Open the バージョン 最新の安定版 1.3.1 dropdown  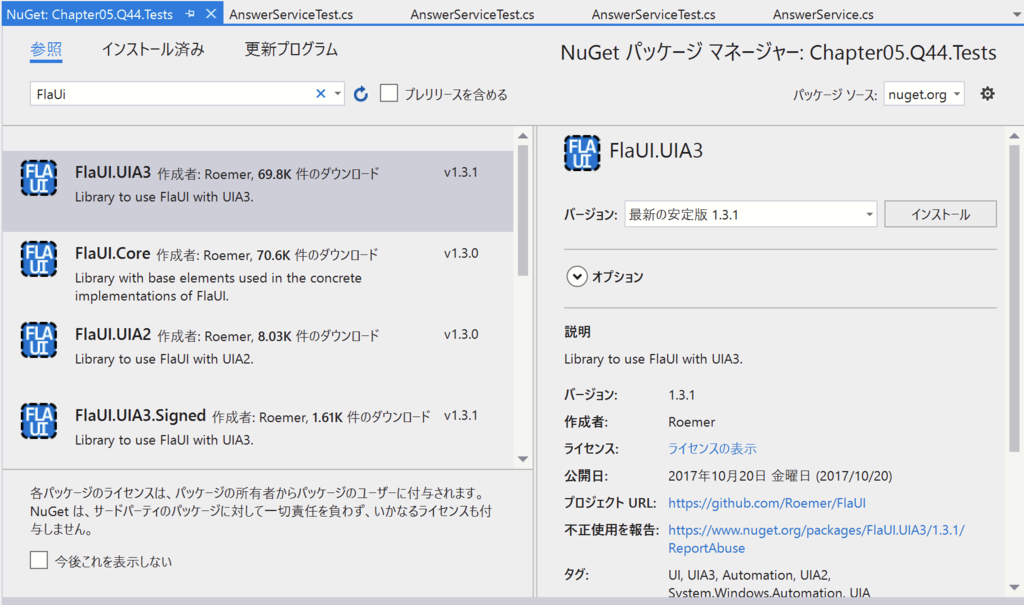750,214
